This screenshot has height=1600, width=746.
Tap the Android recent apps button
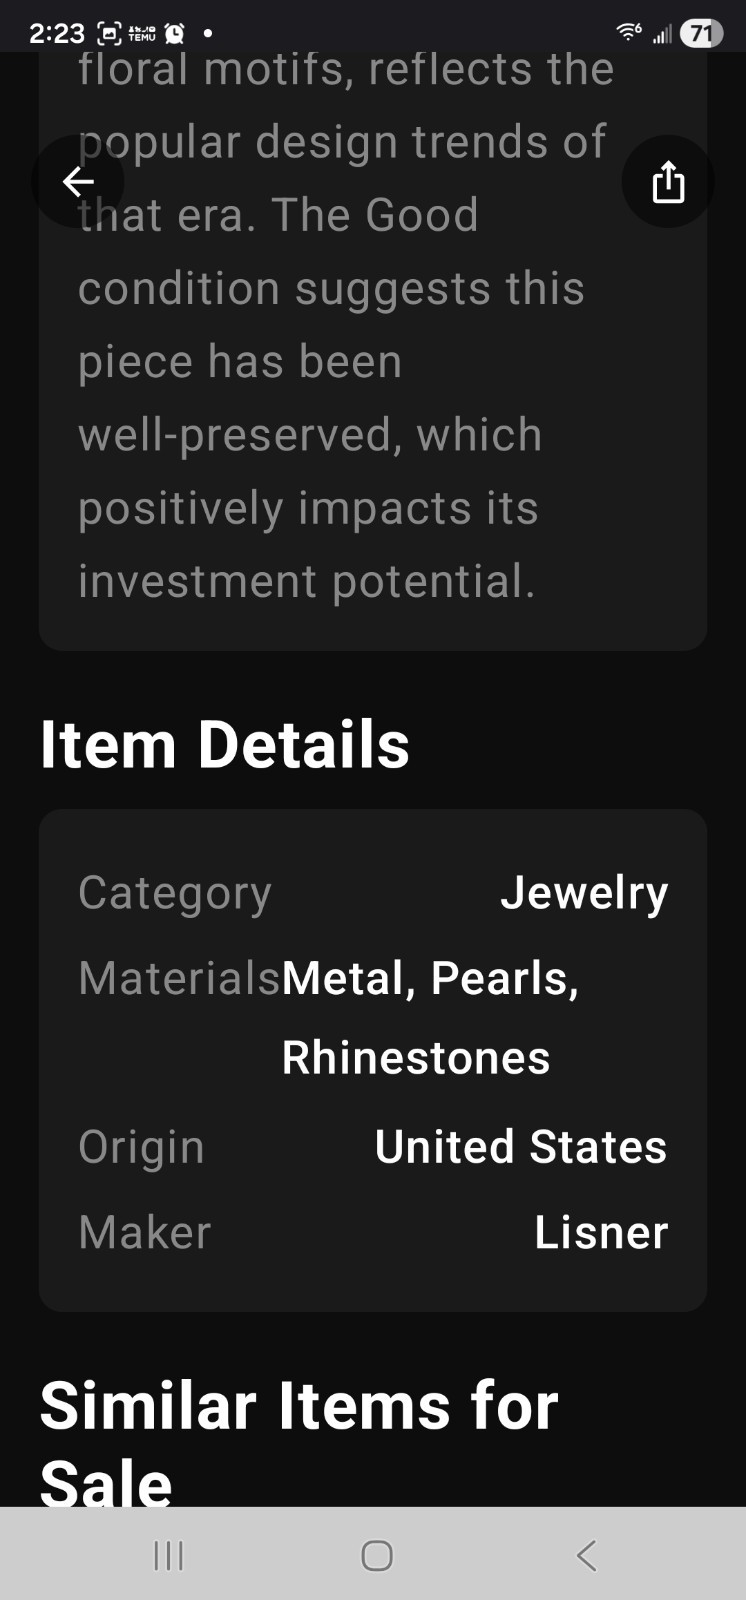tap(168, 1555)
